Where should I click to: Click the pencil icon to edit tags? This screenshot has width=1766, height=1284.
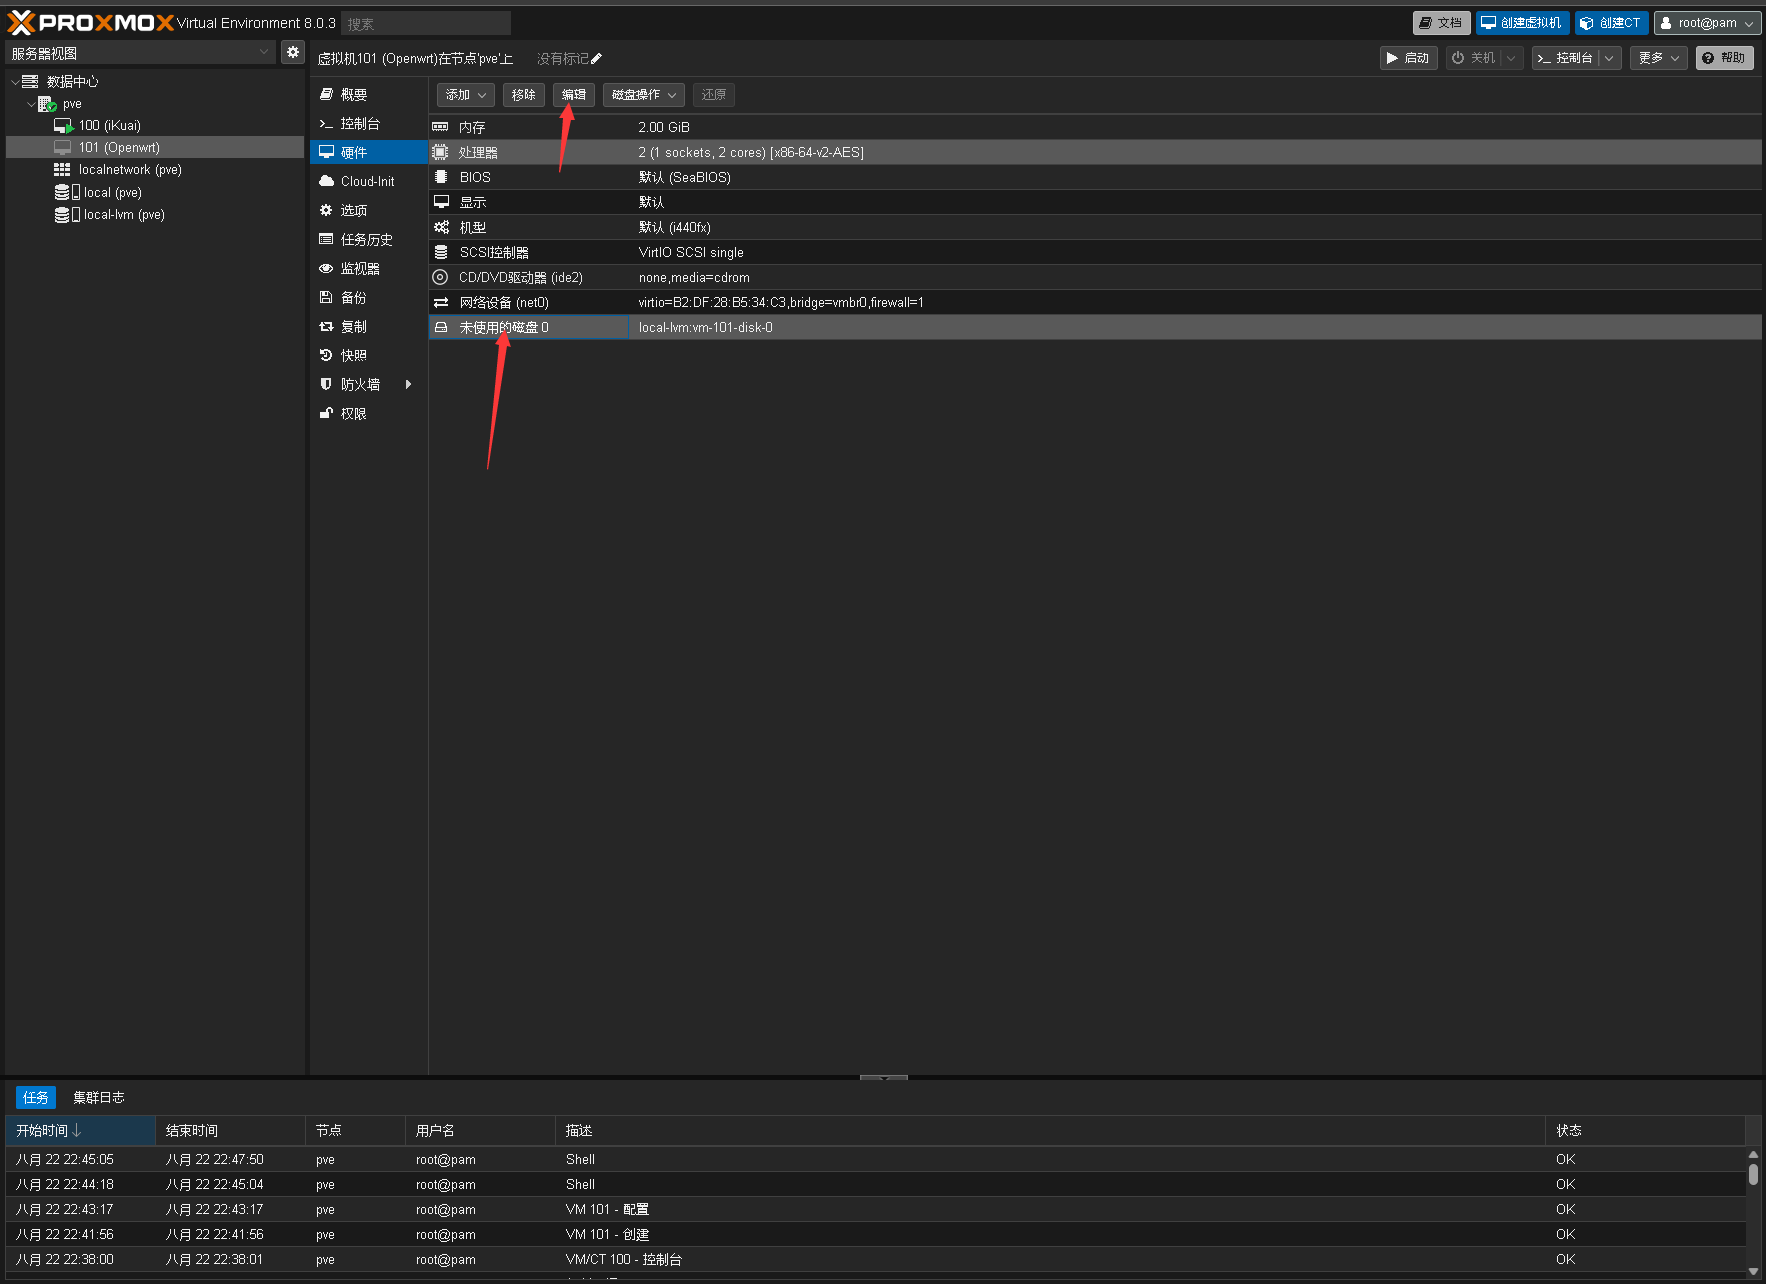tap(596, 59)
